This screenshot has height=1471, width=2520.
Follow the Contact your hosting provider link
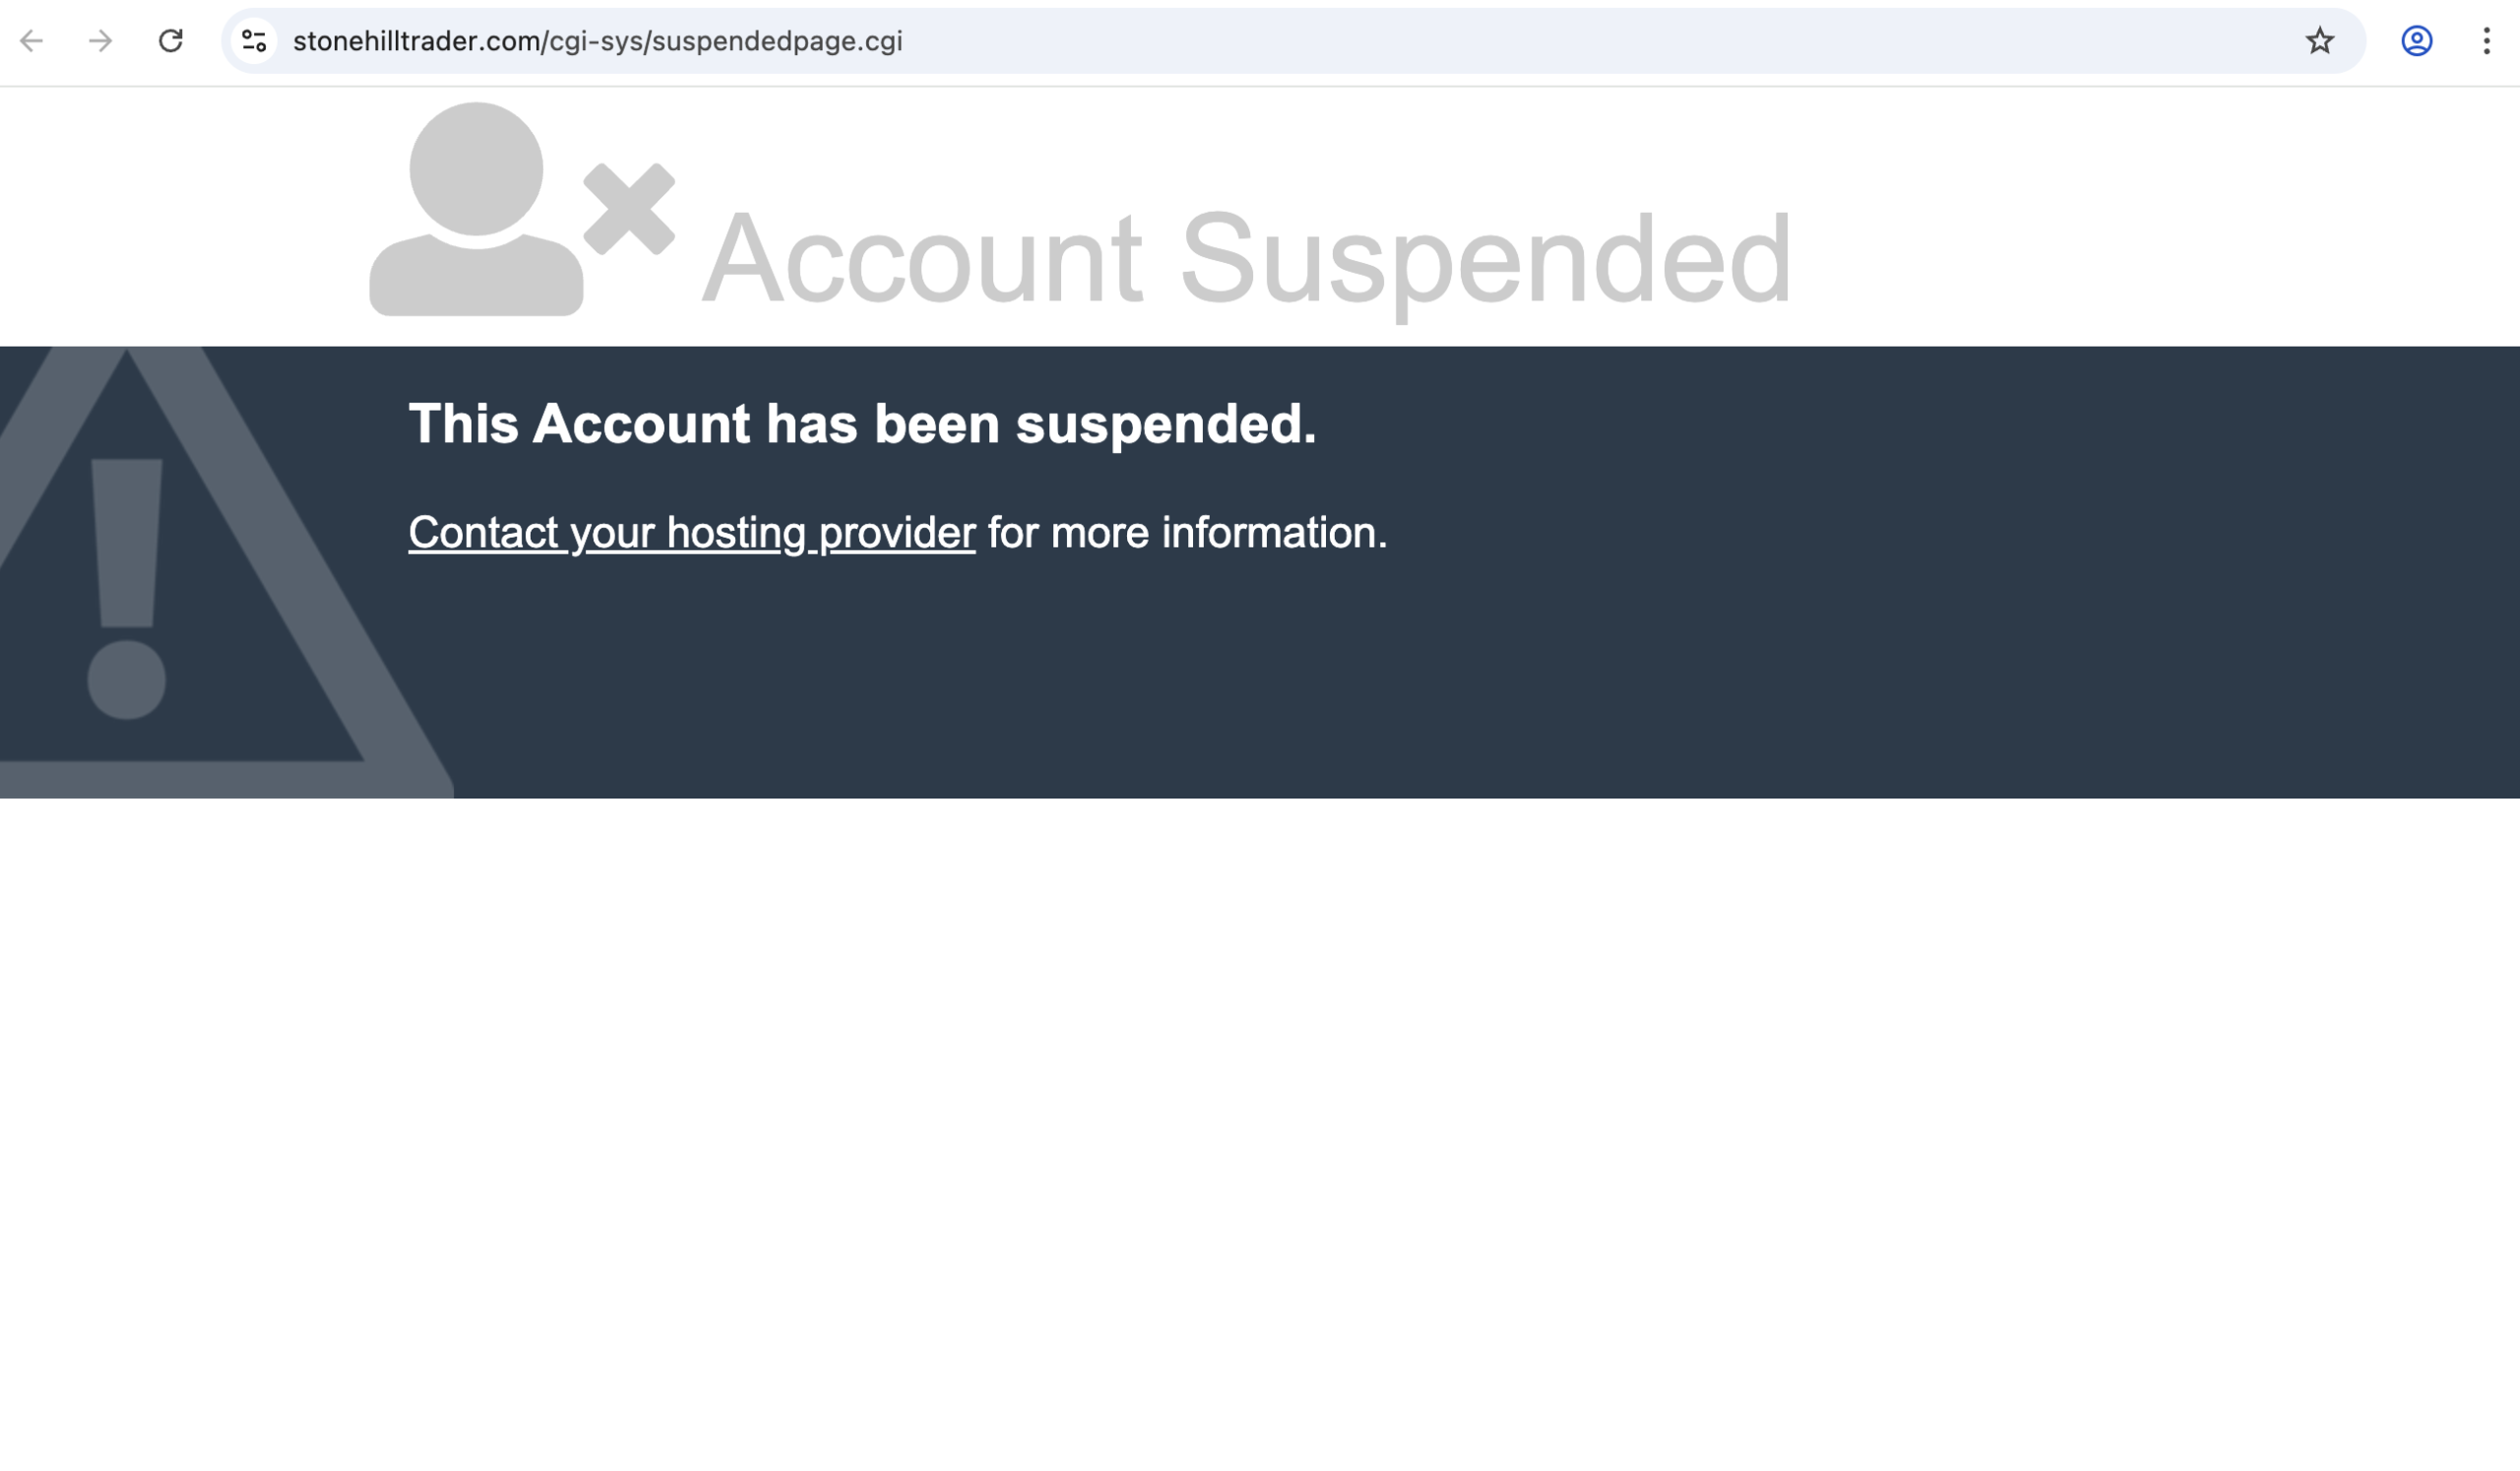691,533
